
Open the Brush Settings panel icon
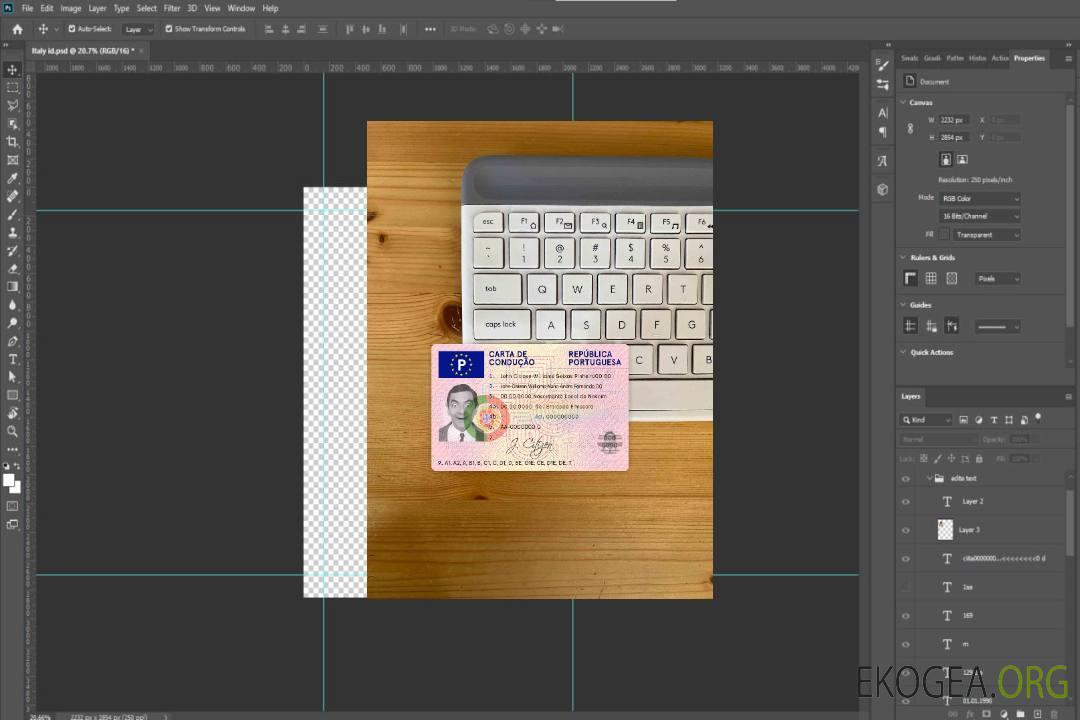[x=882, y=65]
